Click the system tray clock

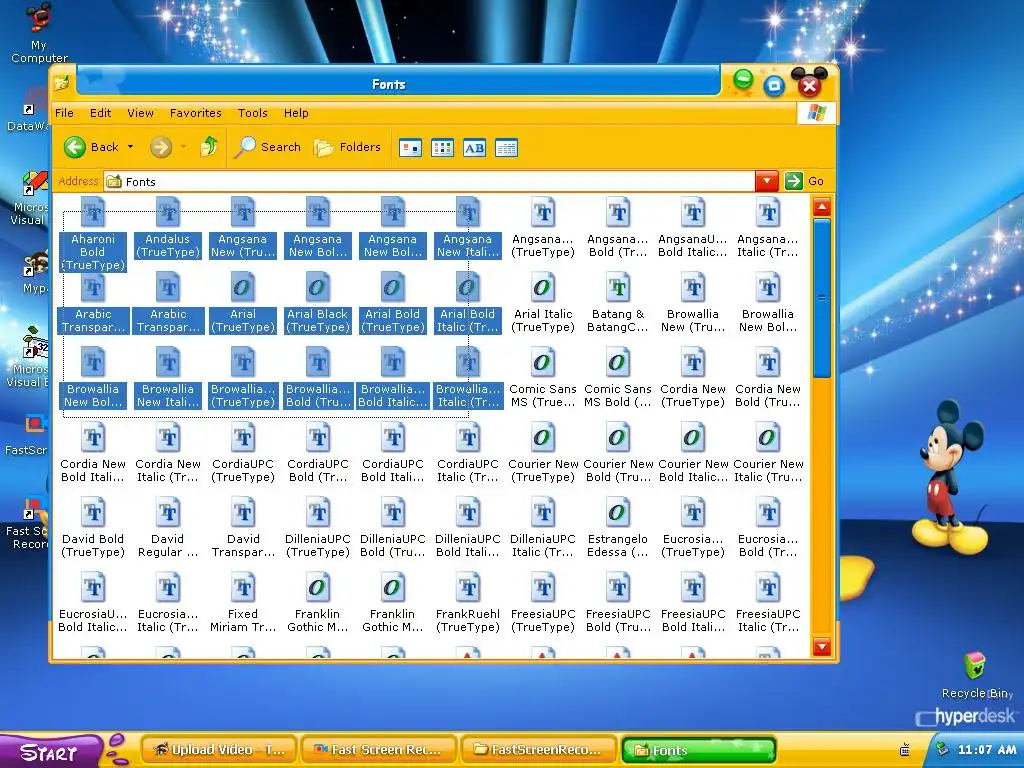click(x=986, y=750)
